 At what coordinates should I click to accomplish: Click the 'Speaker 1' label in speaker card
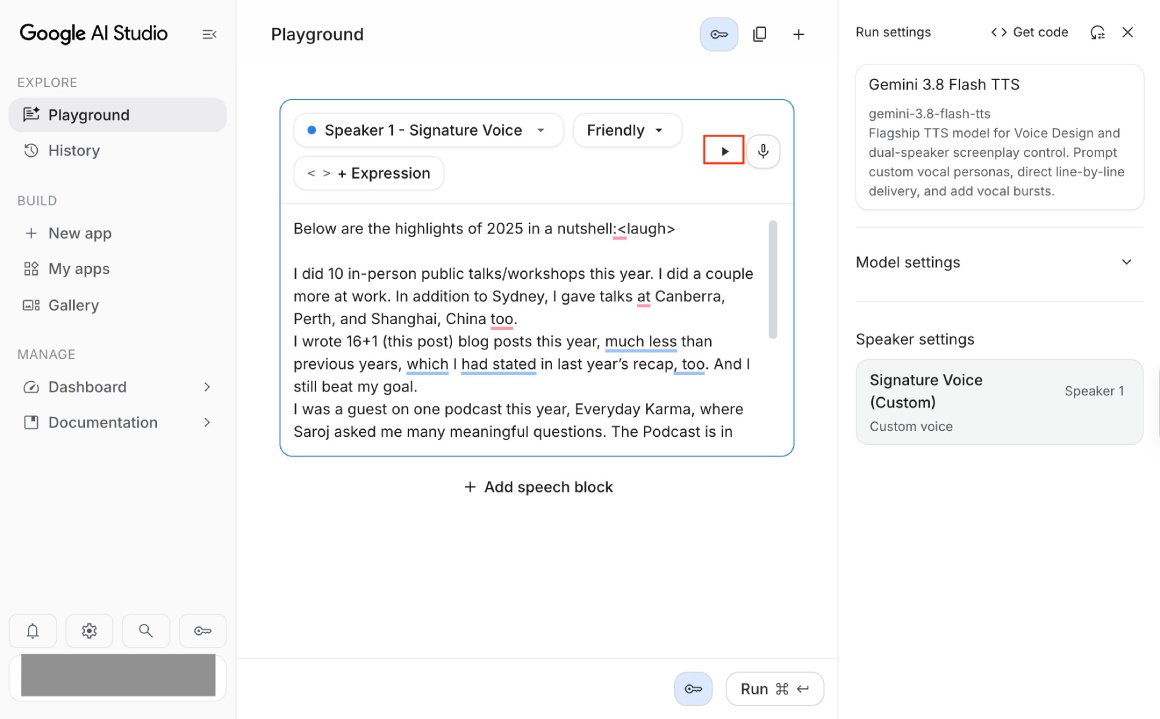pos(1094,391)
